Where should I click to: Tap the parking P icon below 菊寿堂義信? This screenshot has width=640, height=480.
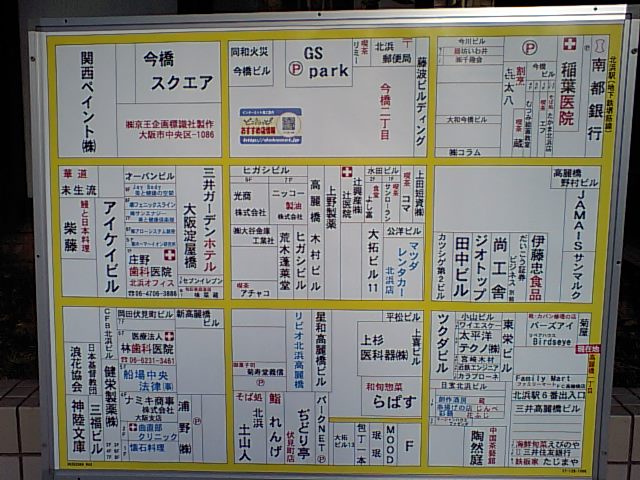click(260, 382)
